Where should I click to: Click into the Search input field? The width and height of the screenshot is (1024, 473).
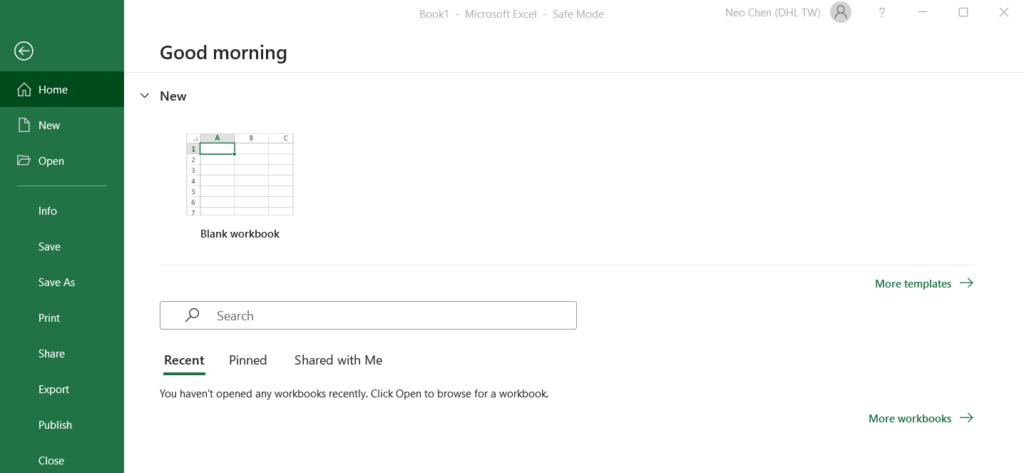point(368,316)
